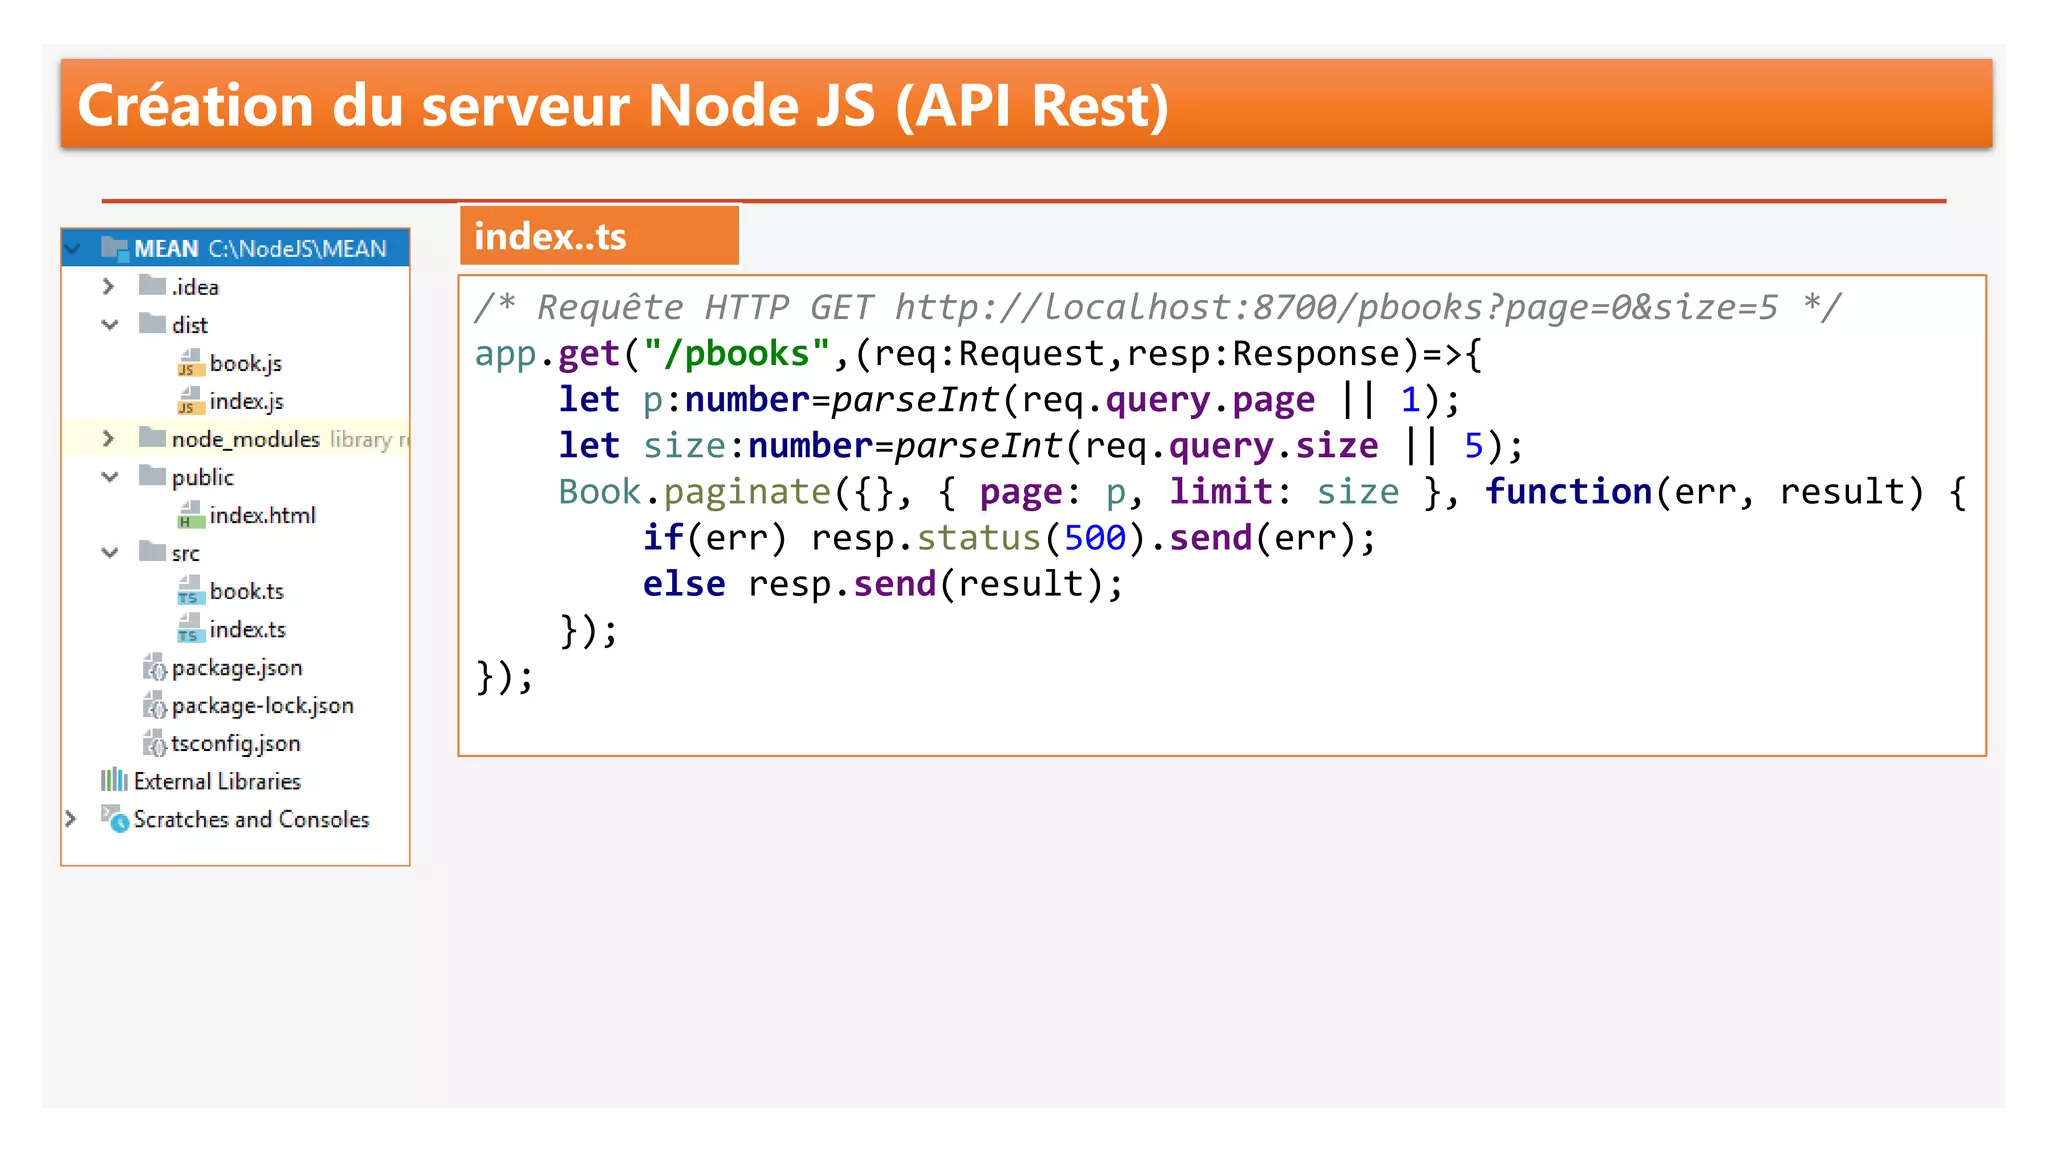Click the book.js JavaScript file icon
This screenshot has height=1152, width=2048.
(190, 363)
